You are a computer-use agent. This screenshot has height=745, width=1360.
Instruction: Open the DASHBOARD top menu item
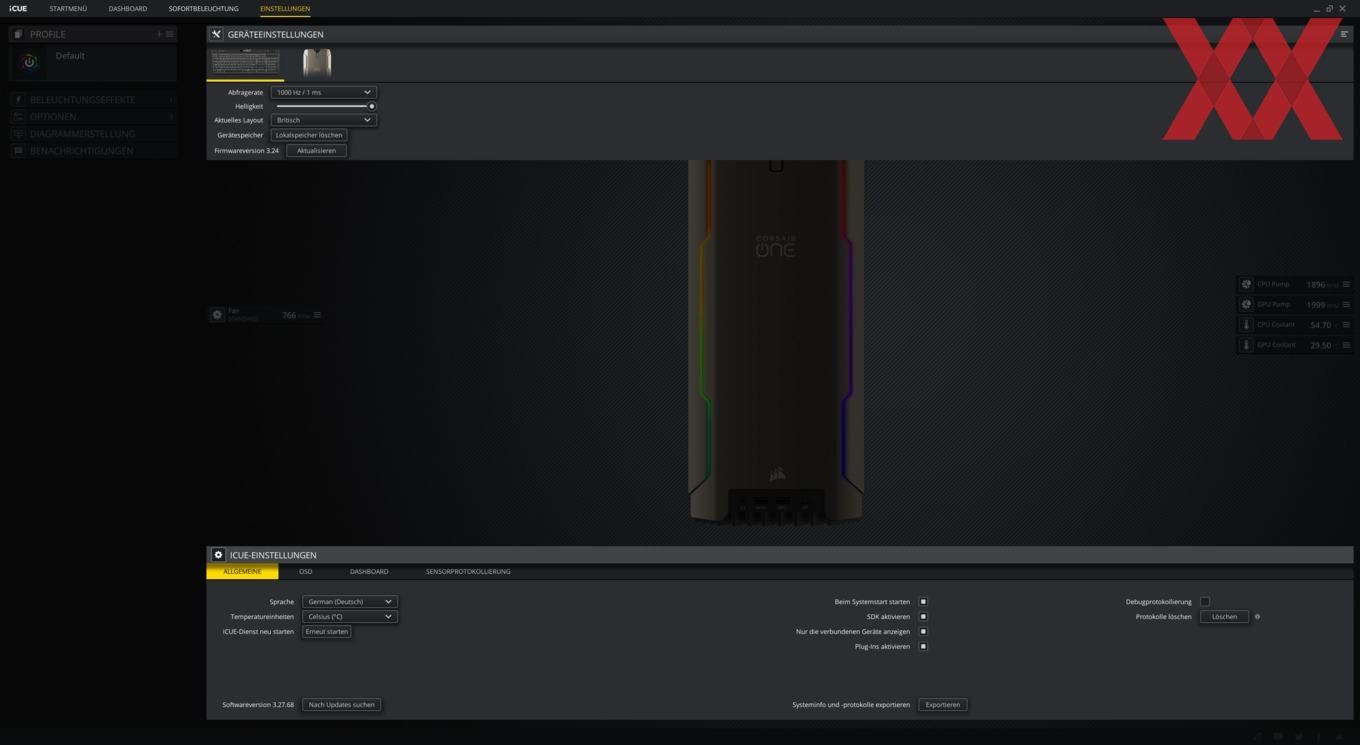click(128, 8)
